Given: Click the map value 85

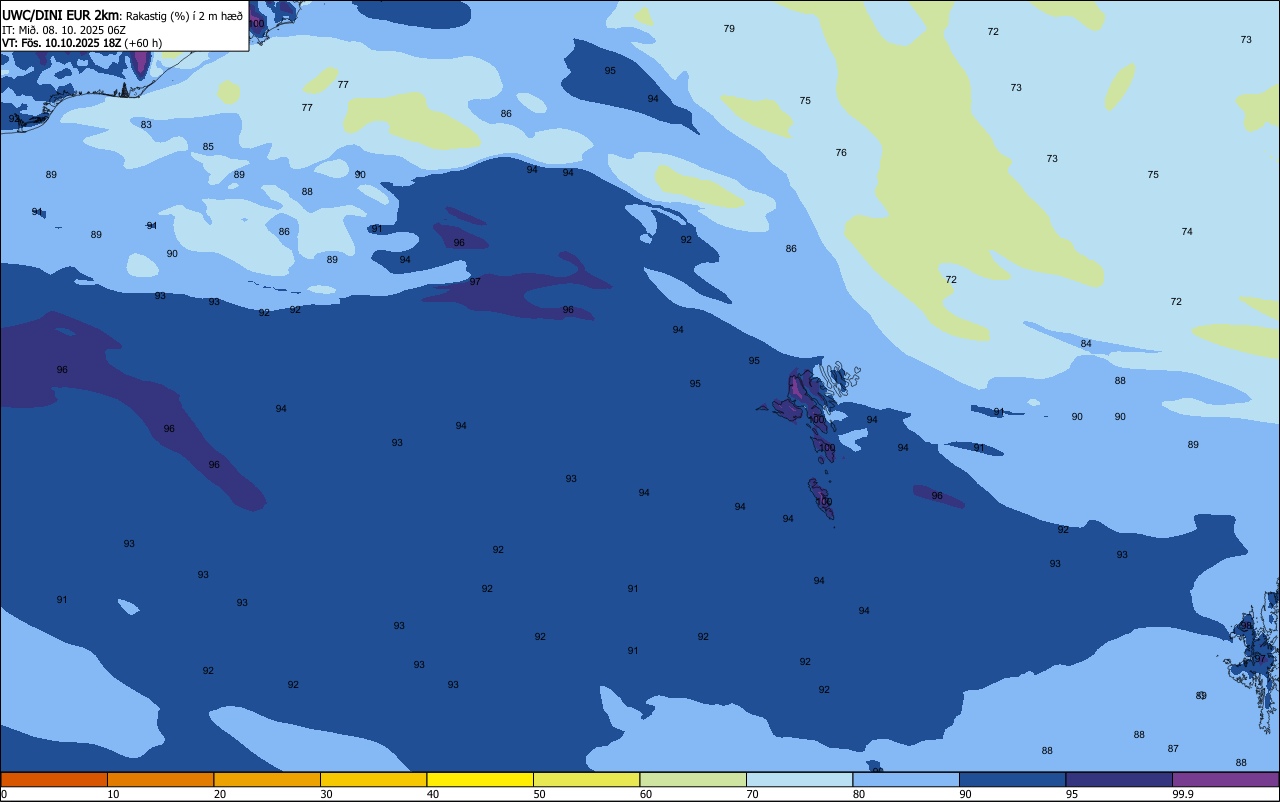Looking at the screenshot, I should (x=208, y=147).
